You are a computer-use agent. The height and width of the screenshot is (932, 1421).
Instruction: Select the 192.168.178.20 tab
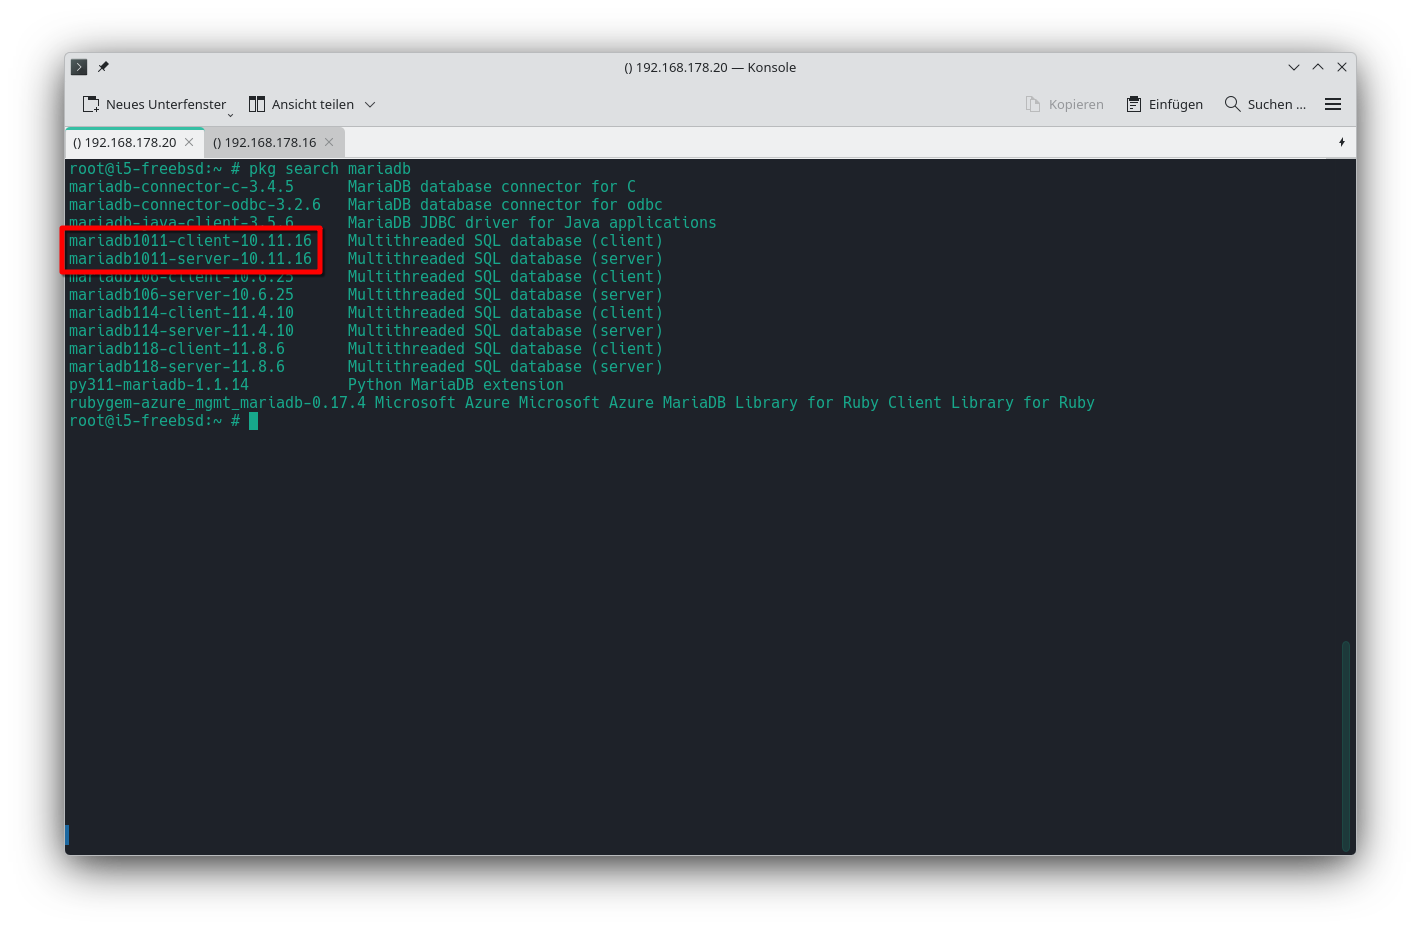point(124,142)
